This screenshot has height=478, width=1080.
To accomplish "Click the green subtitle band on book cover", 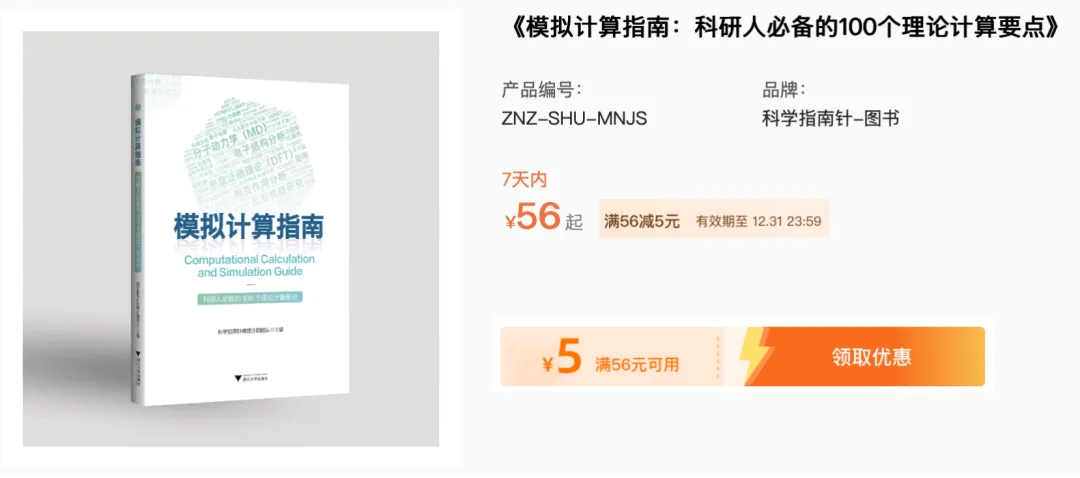I will pos(251,299).
